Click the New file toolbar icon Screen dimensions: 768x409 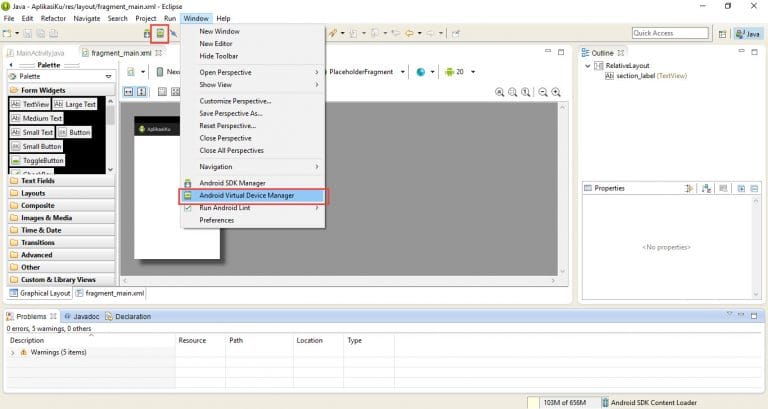coord(7,33)
